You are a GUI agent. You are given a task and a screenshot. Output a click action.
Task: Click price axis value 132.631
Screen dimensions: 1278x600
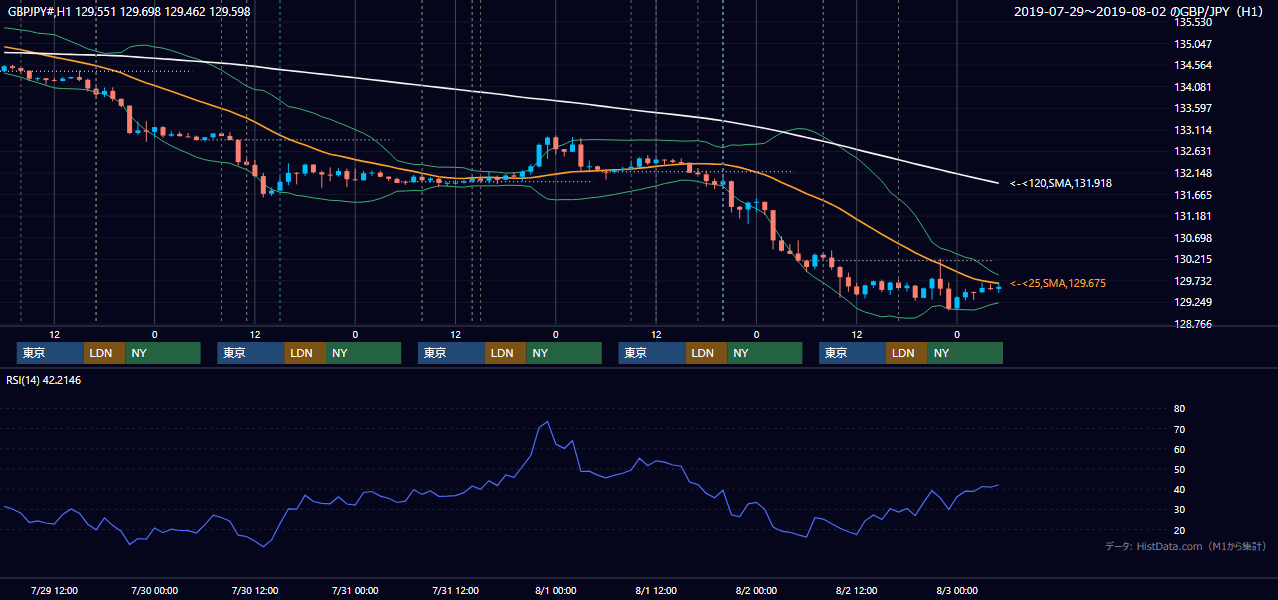[1193, 152]
